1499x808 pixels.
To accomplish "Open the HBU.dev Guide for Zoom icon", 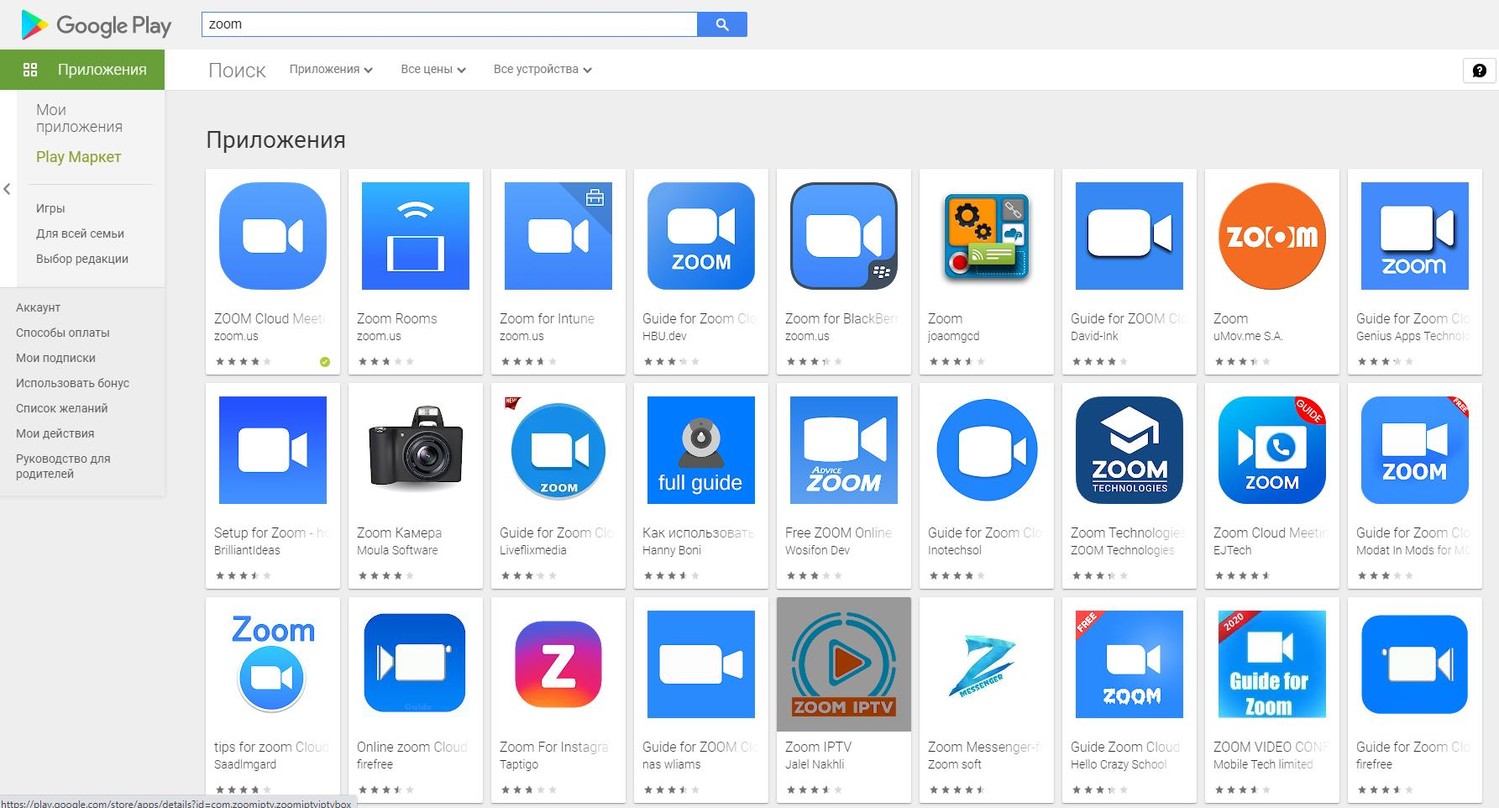I will coord(701,236).
